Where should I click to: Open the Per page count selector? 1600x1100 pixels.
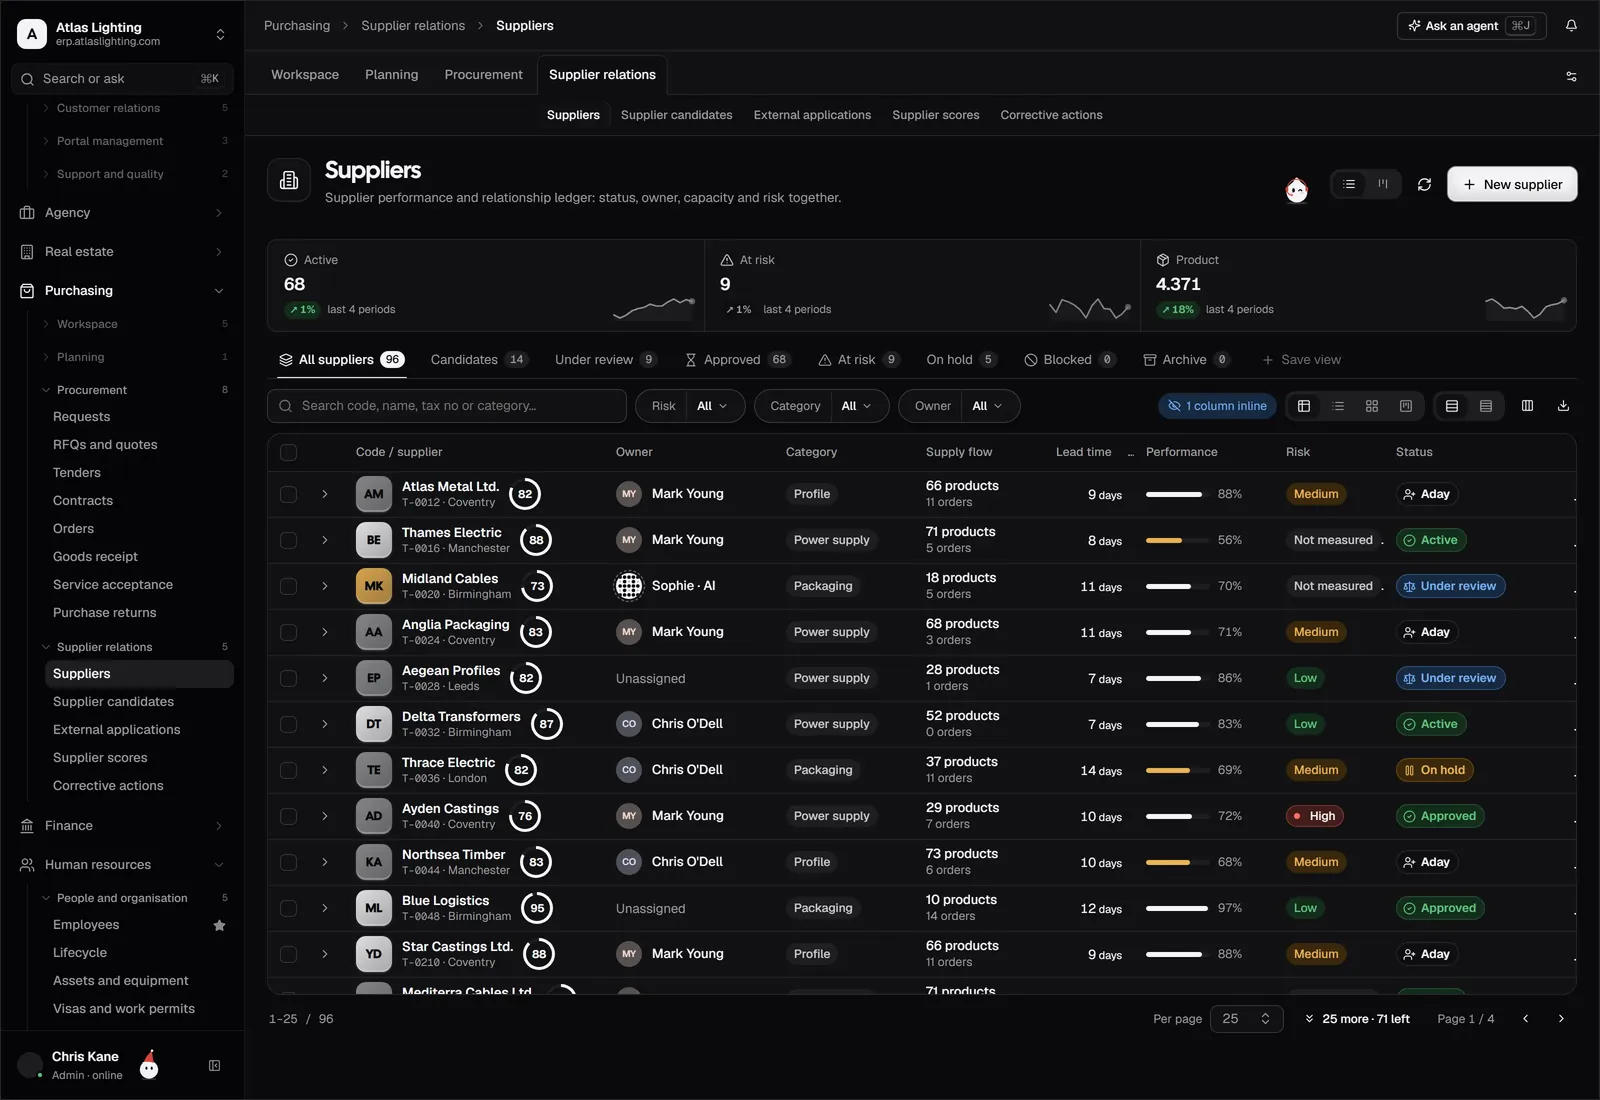click(1246, 1019)
